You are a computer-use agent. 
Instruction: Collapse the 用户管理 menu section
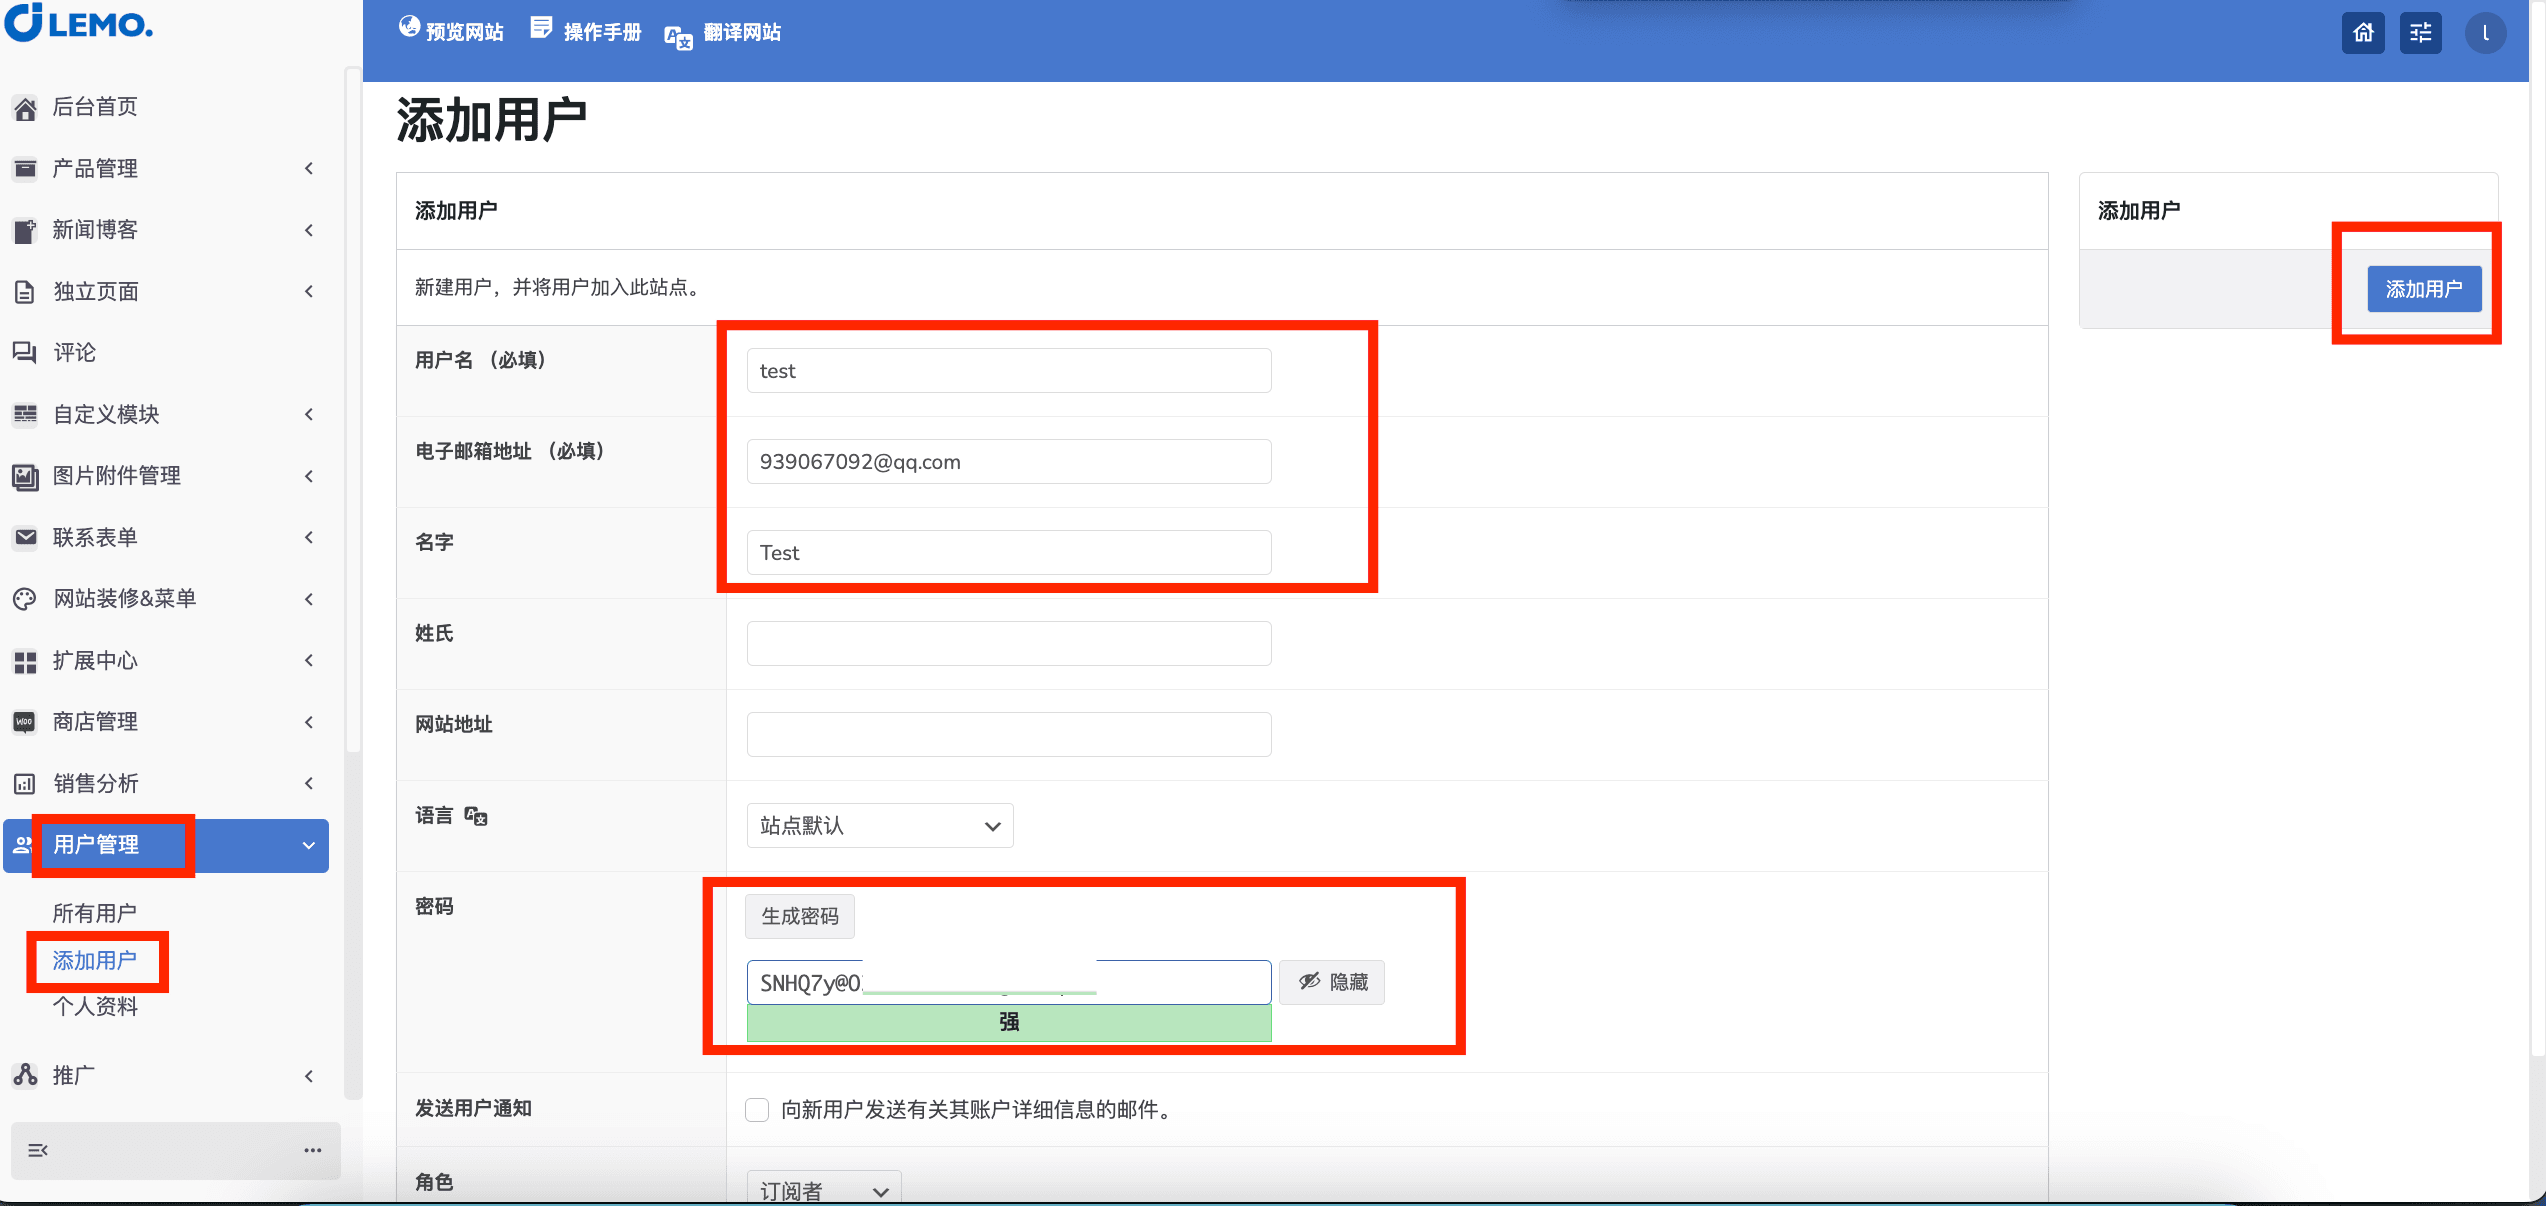[308, 846]
